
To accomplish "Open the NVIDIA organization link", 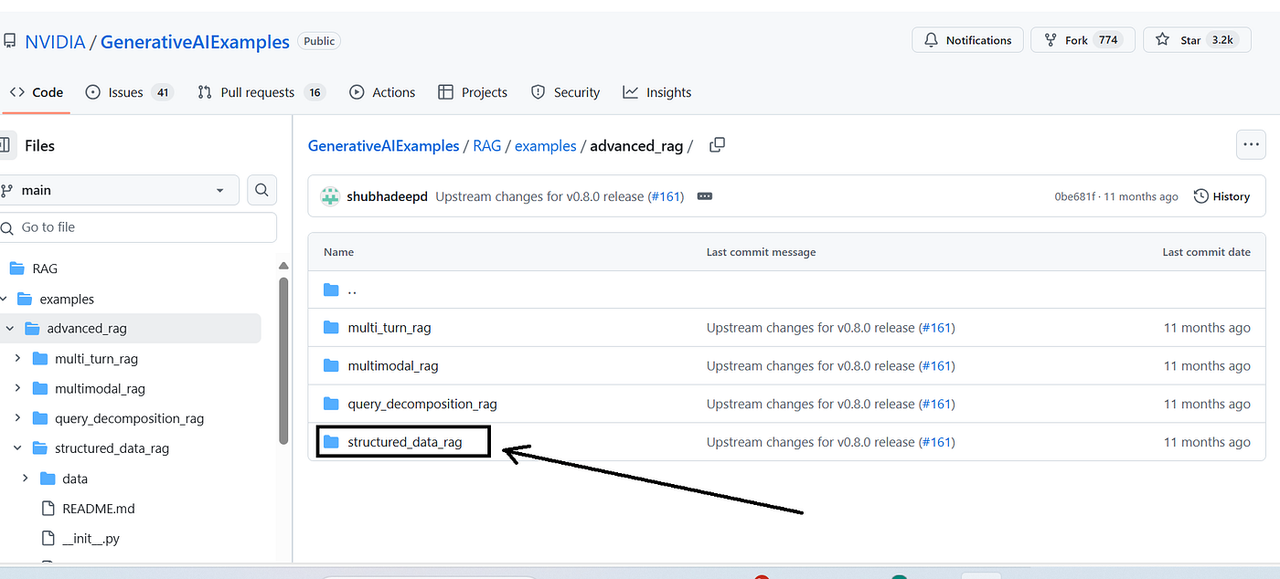I will tap(55, 42).
